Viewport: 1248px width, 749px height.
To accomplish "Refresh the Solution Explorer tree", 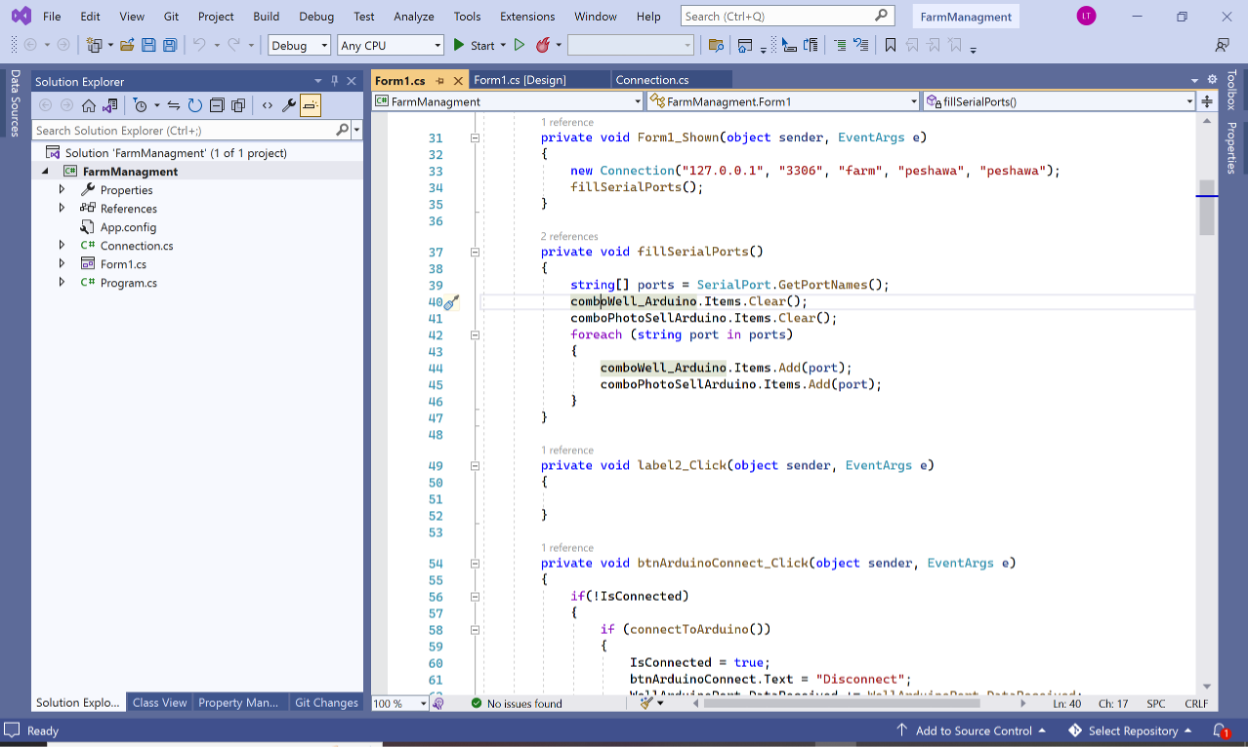I will pos(195,105).
